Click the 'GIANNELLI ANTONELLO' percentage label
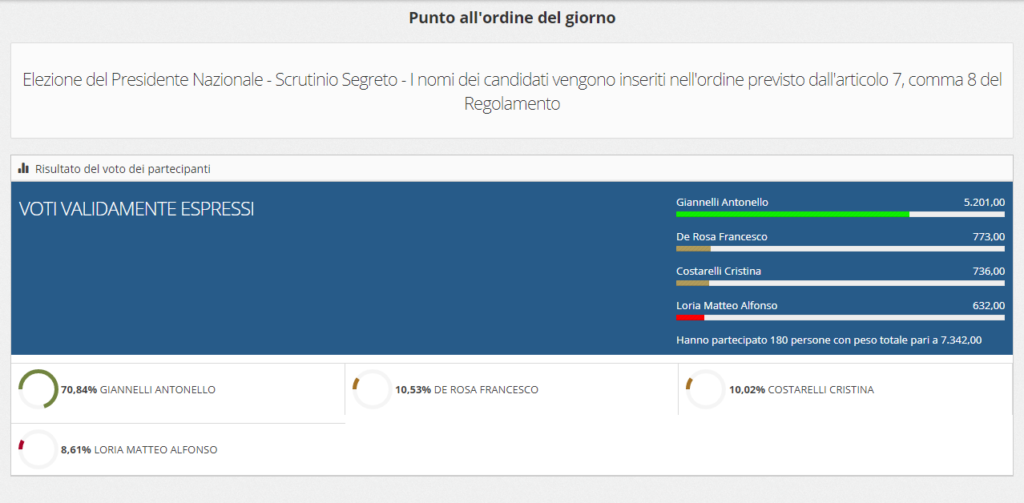 click(138, 390)
